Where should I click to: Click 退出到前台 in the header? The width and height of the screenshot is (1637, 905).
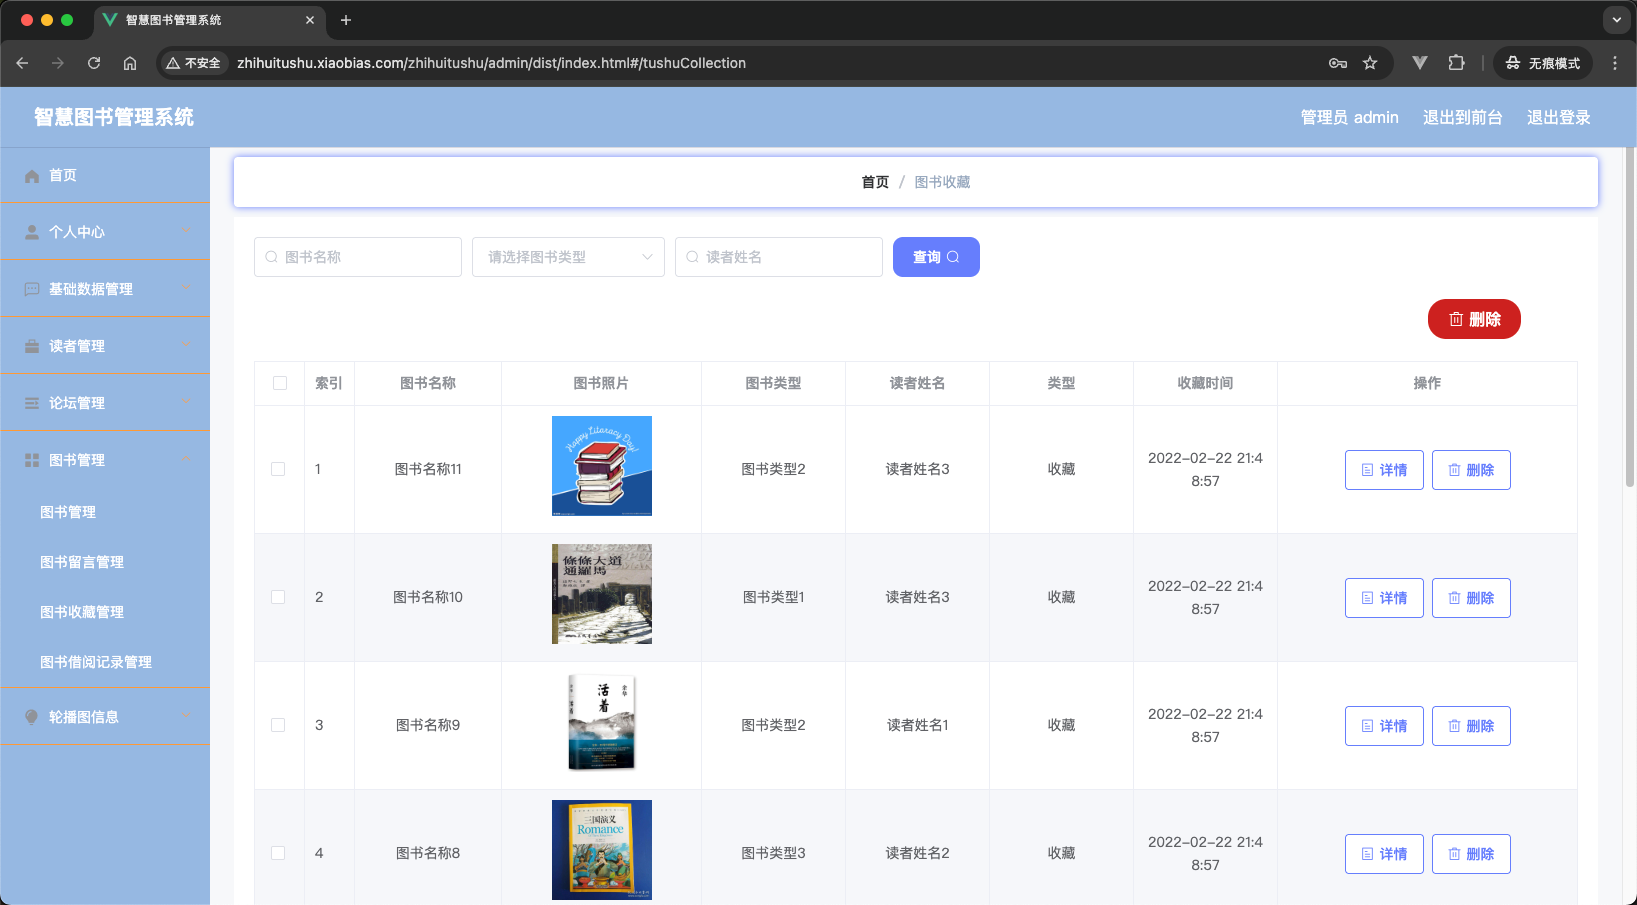1462,117
